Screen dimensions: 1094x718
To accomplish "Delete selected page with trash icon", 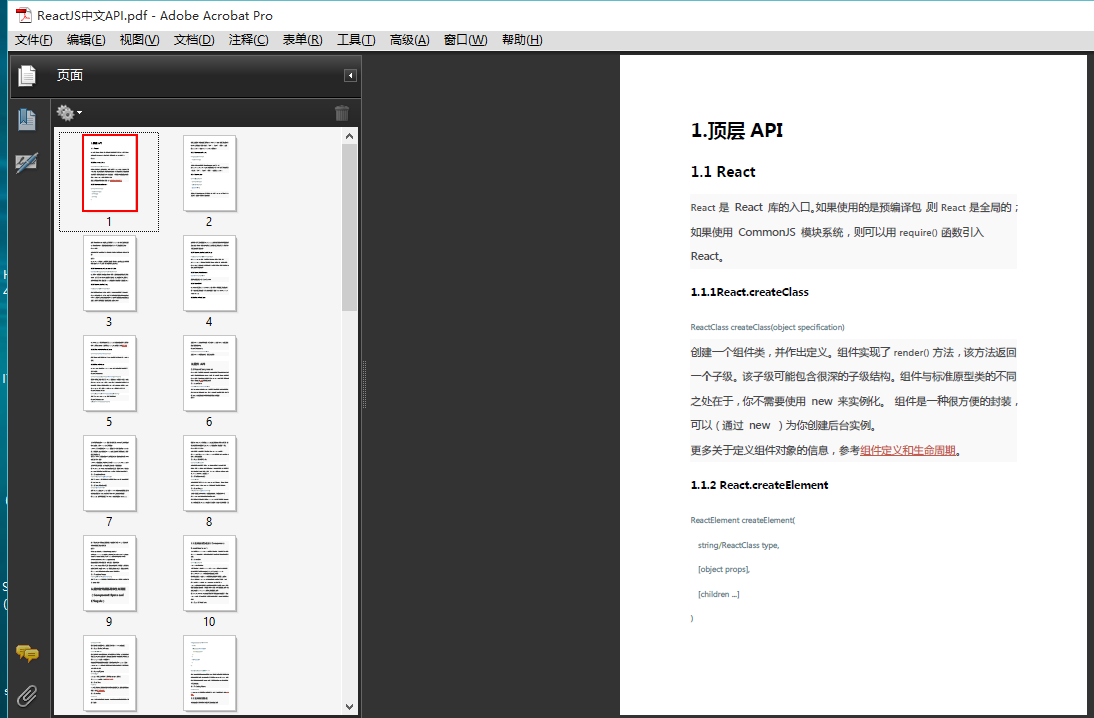I will tap(342, 113).
